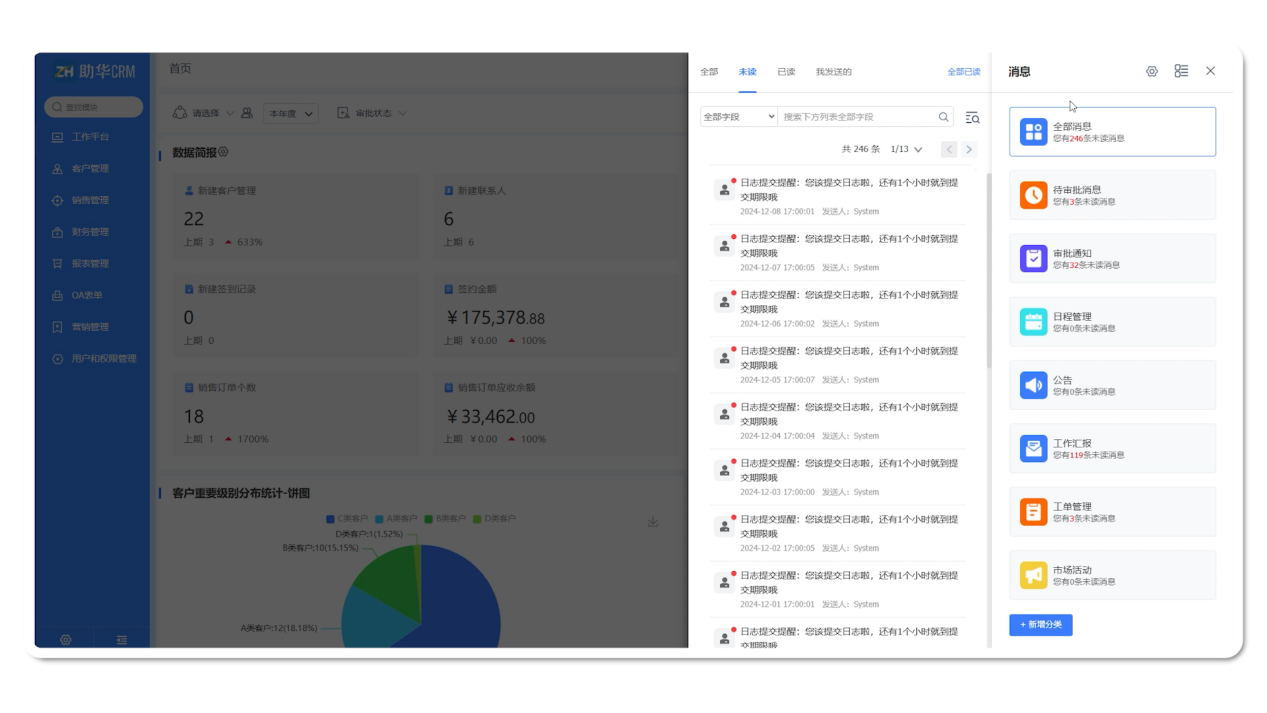
Task: Open the 审批通知 category
Action: (x=1112, y=259)
